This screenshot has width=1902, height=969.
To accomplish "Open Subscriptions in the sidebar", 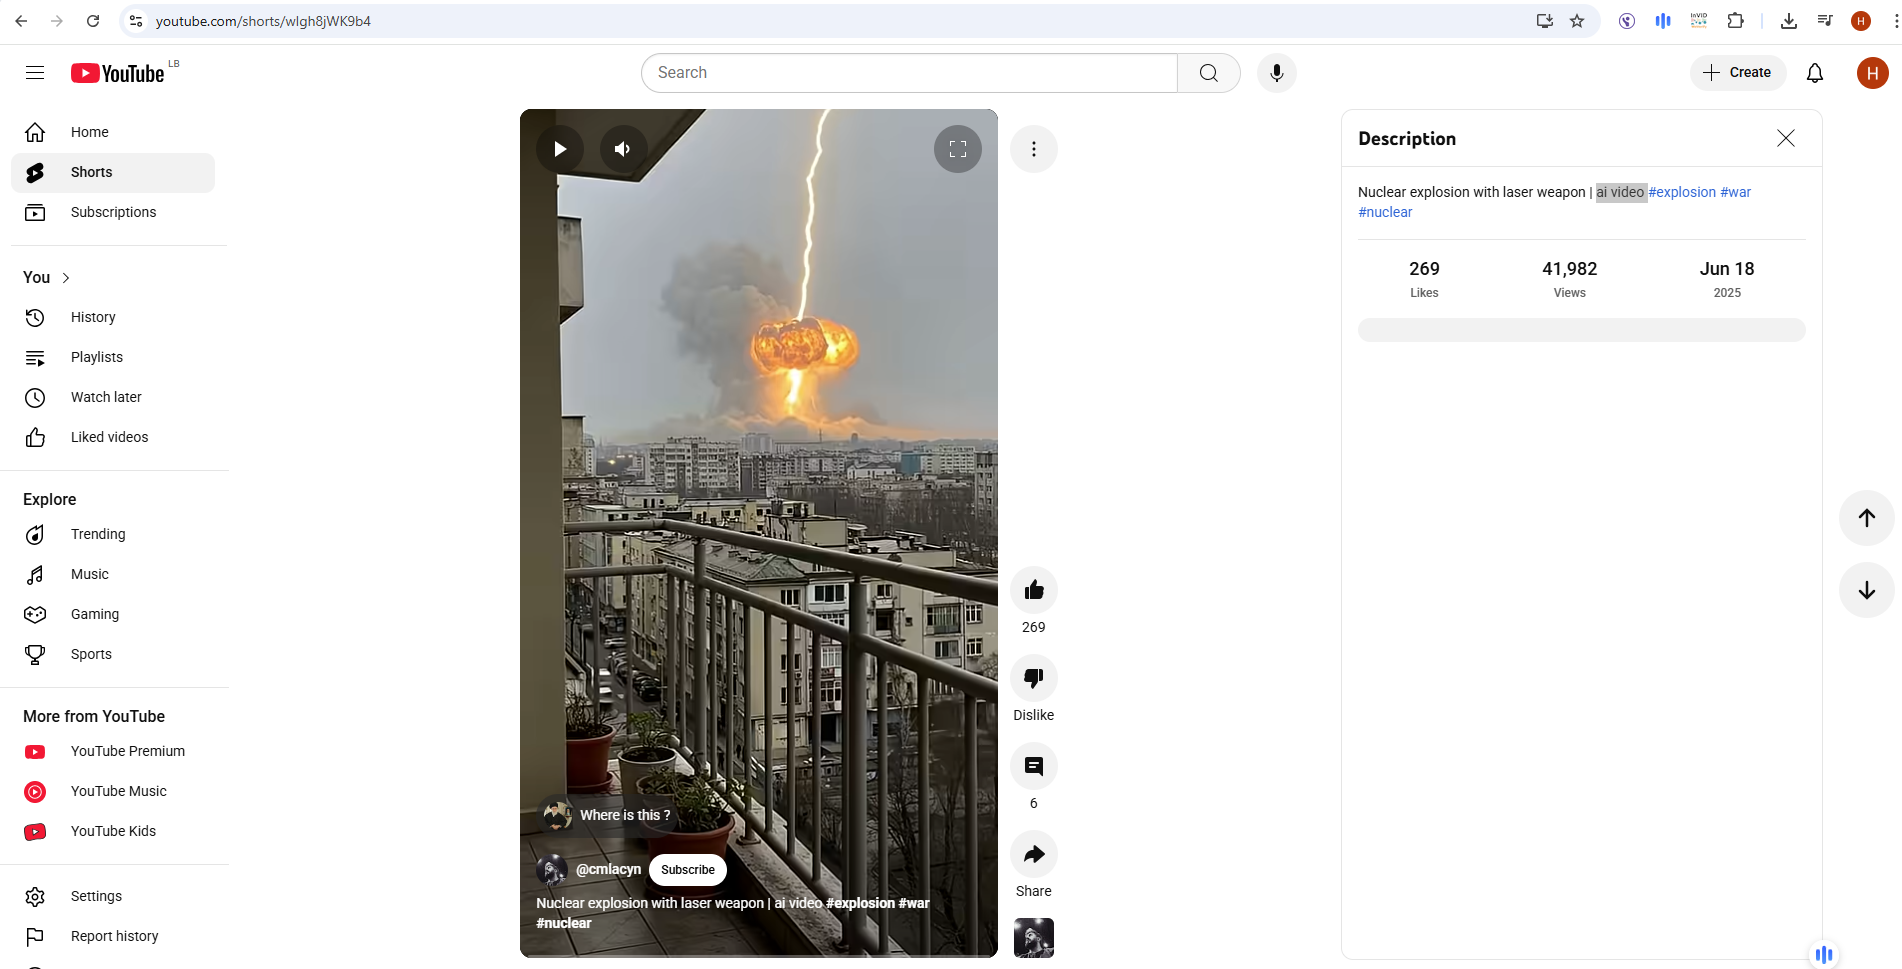I will 113,212.
